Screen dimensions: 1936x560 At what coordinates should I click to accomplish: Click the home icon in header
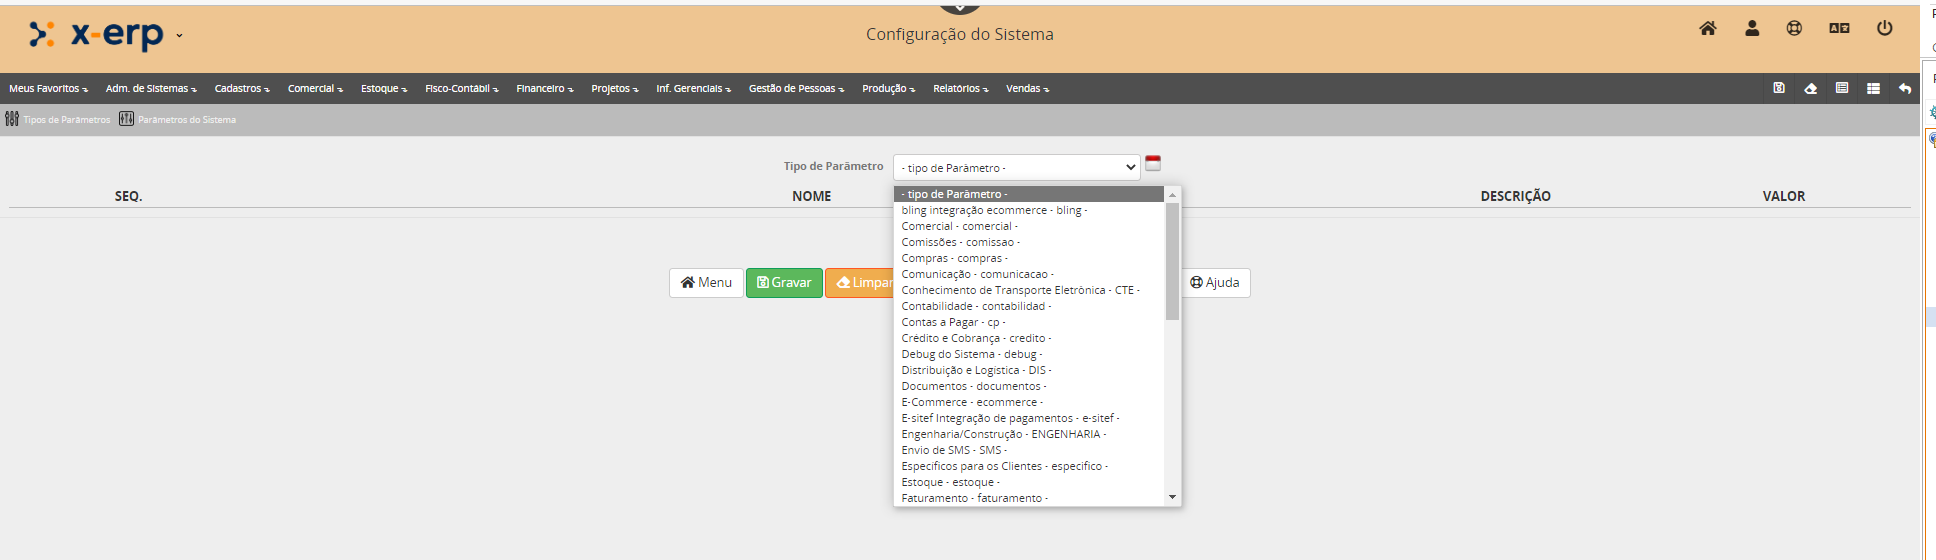coord(1708,29)
